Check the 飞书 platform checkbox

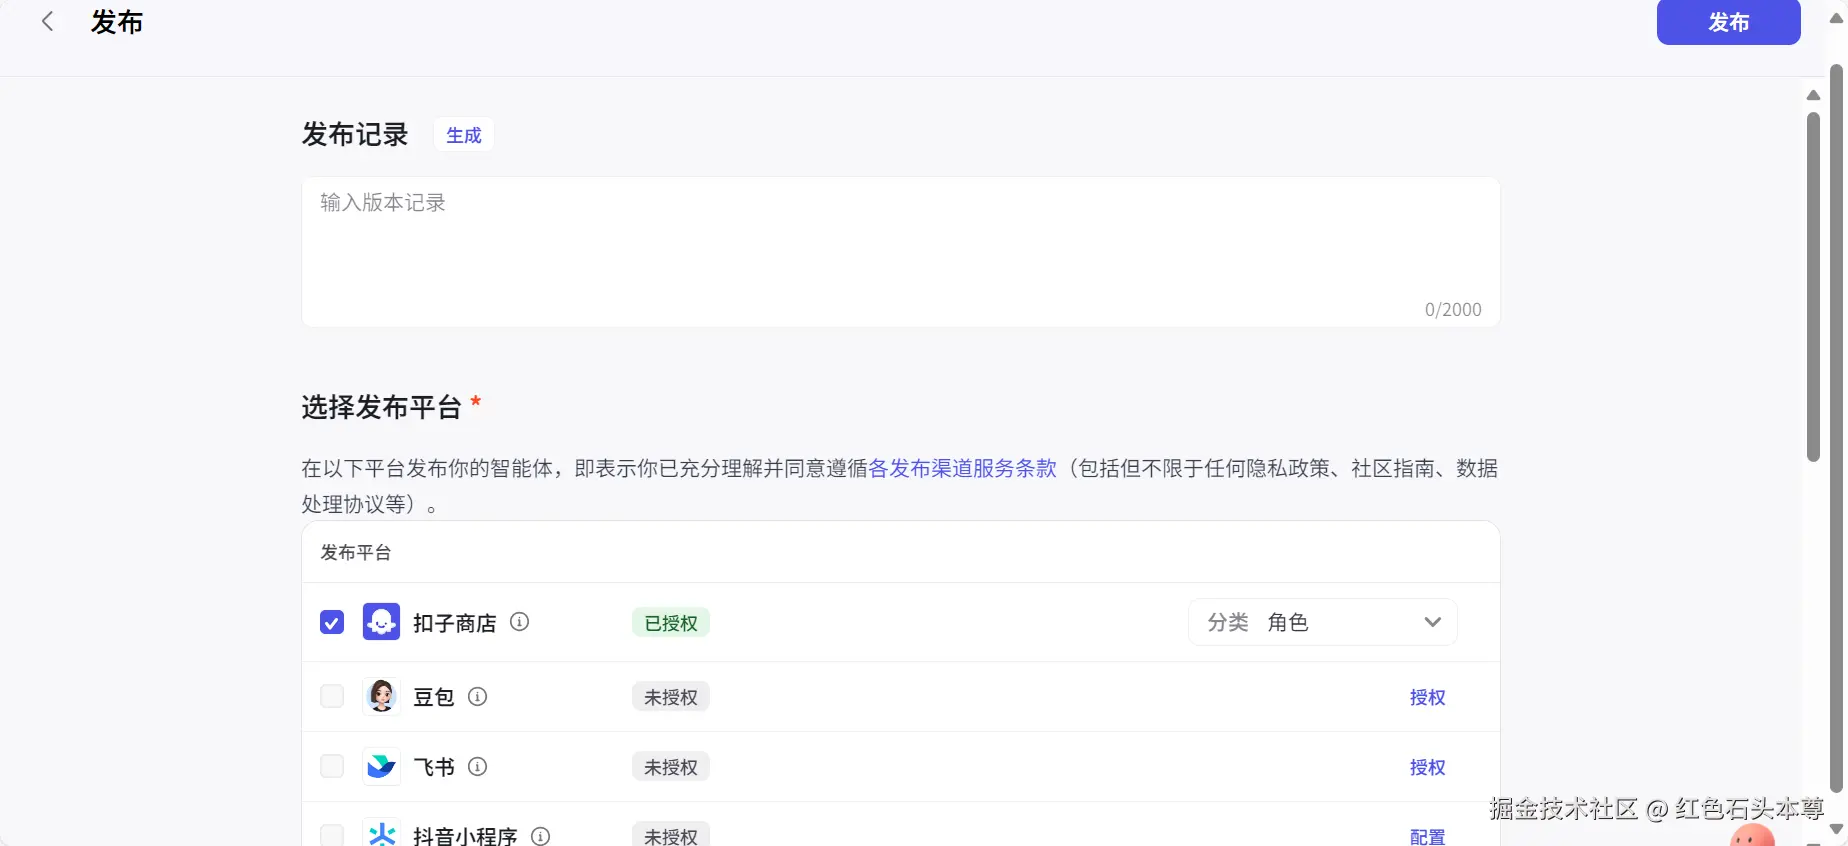click(x=332, y=766)
